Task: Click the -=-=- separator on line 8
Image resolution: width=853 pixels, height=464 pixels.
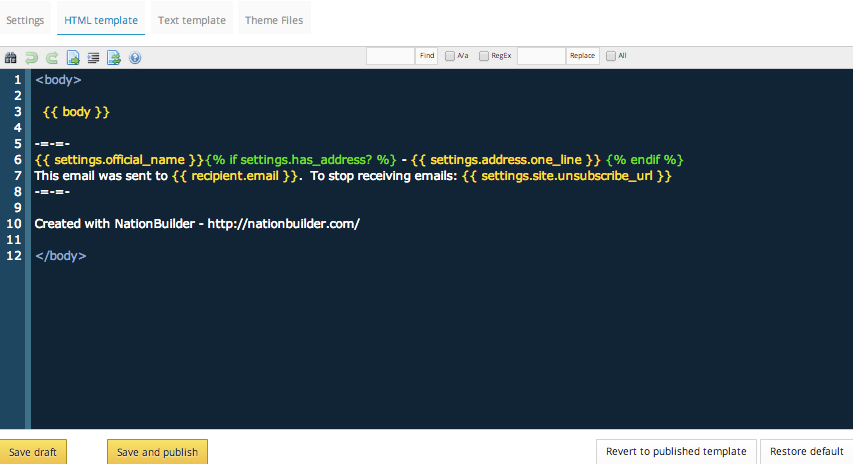Action: [52, 192]
